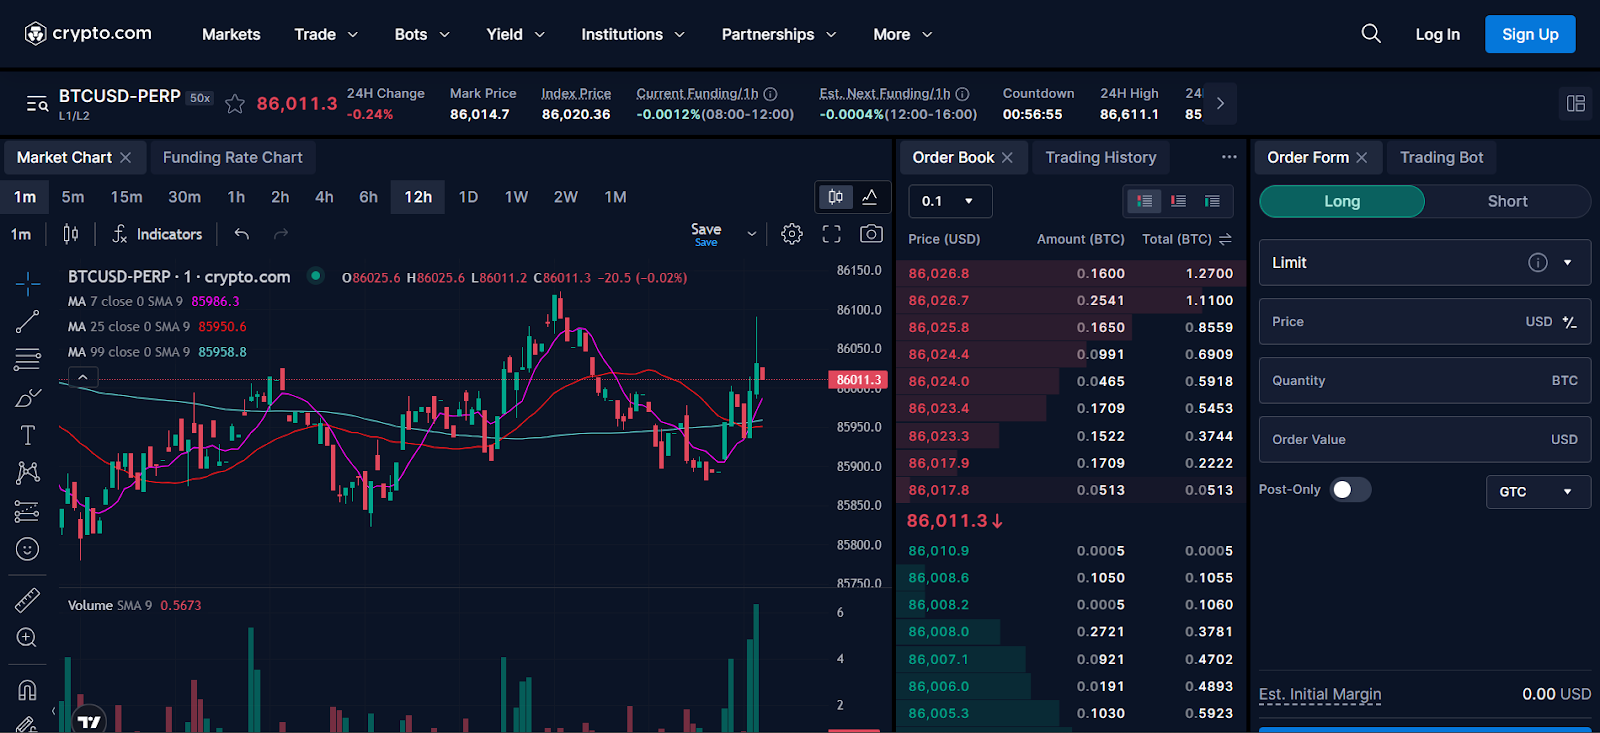Click the Sign Up button
The width and height of the screenshot is (1600, 733).
(x=1530, y=34)
